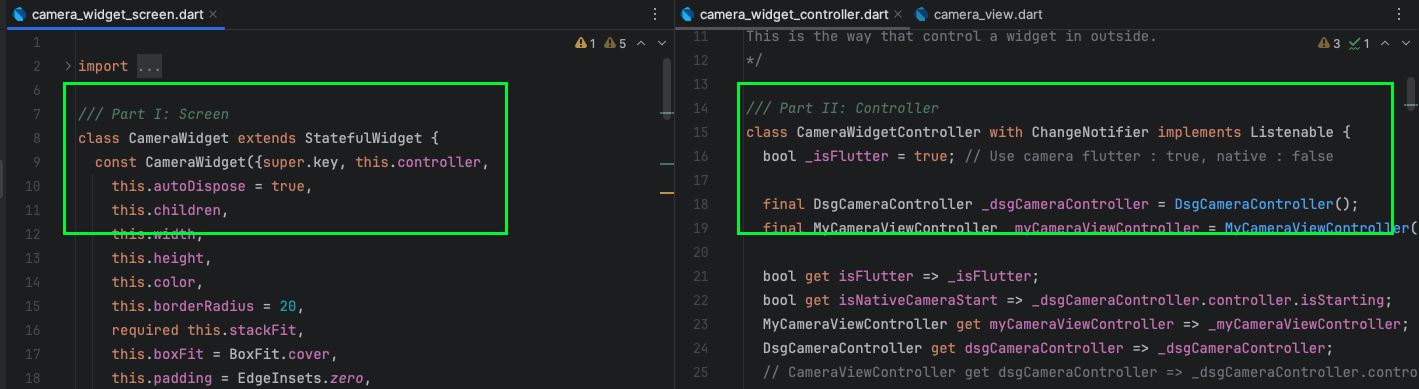
Task: Expand the folded import block arrow
Action: pyautogui.click(x=68, y=66)
